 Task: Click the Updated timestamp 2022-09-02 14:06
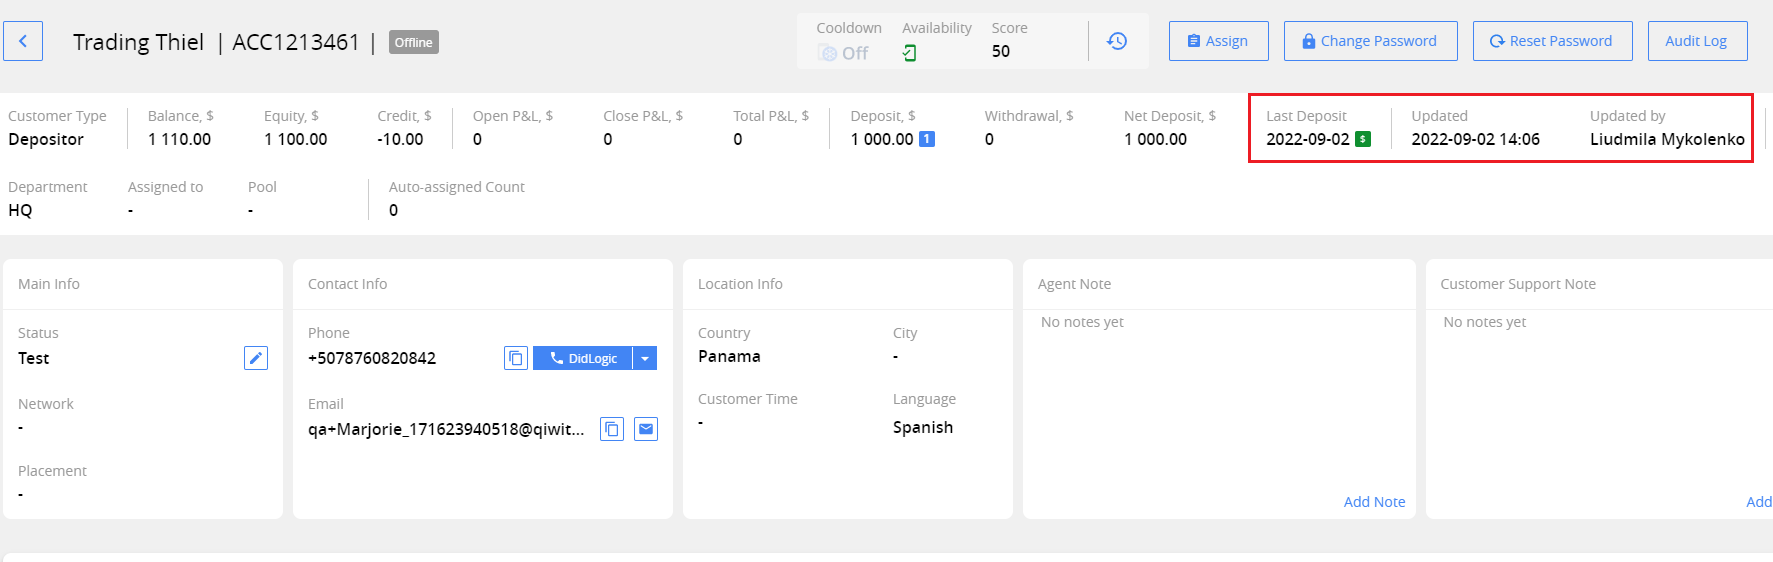(x=1476, y=139)
